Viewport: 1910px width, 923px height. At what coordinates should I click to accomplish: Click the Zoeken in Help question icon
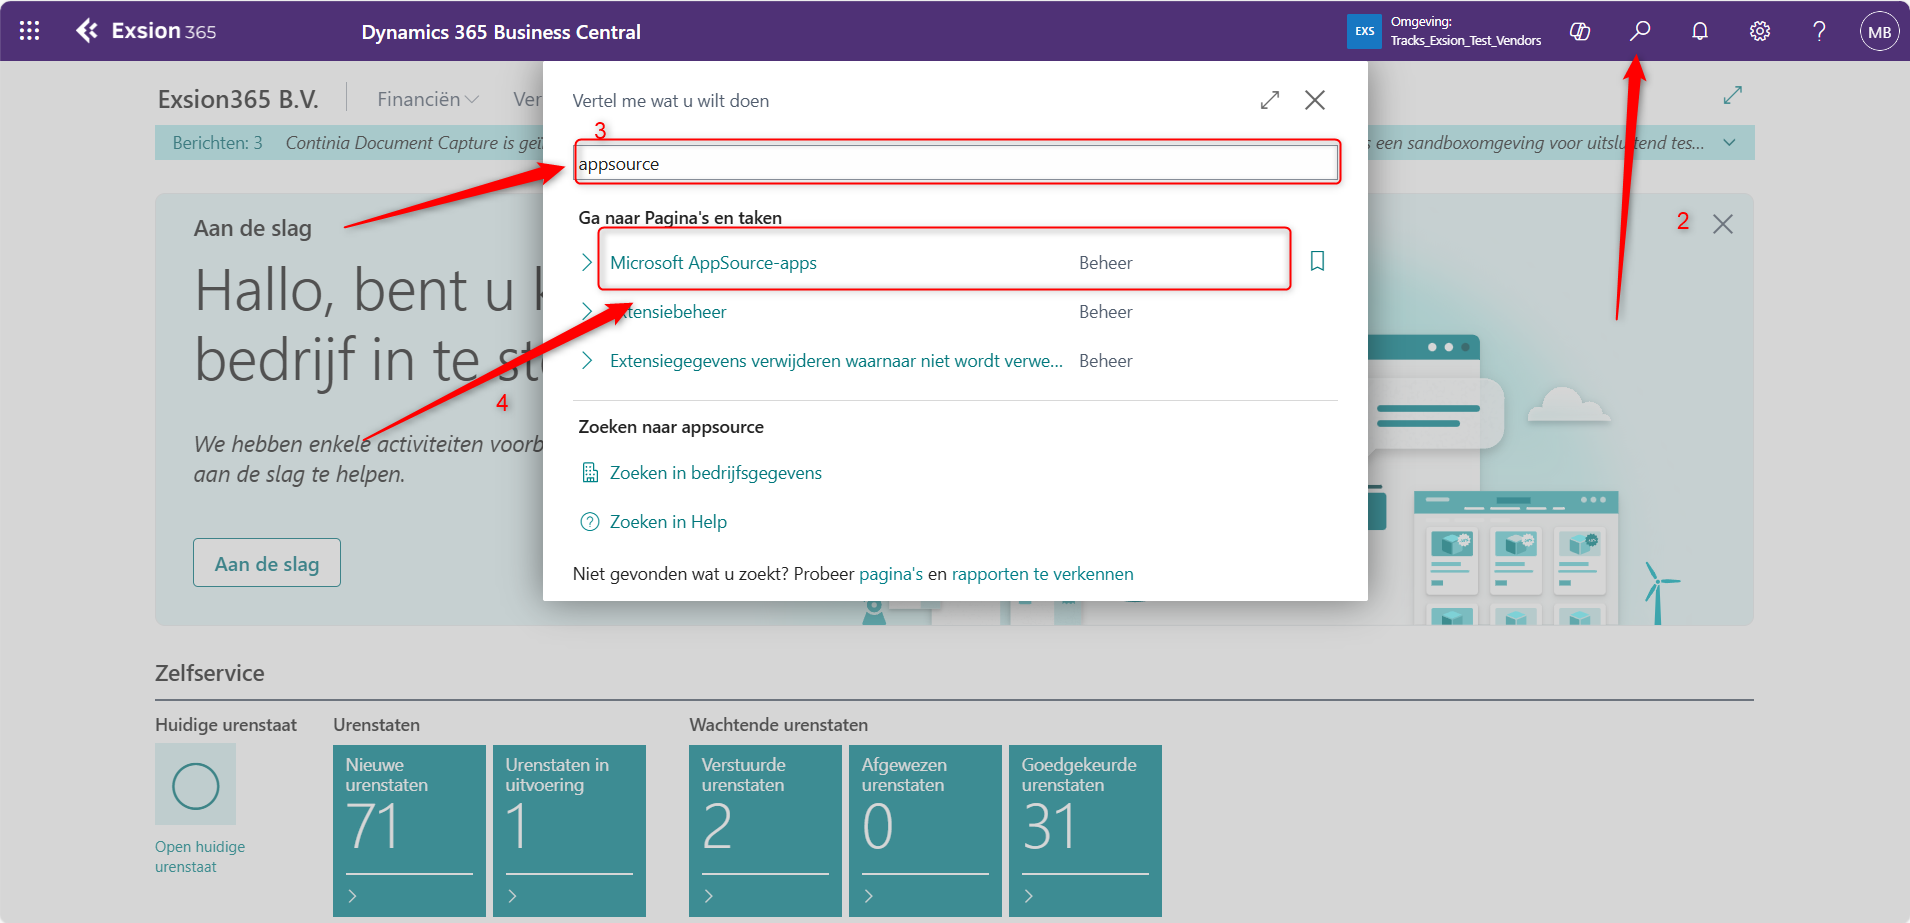pyautogui.click(x=590, y=522)
